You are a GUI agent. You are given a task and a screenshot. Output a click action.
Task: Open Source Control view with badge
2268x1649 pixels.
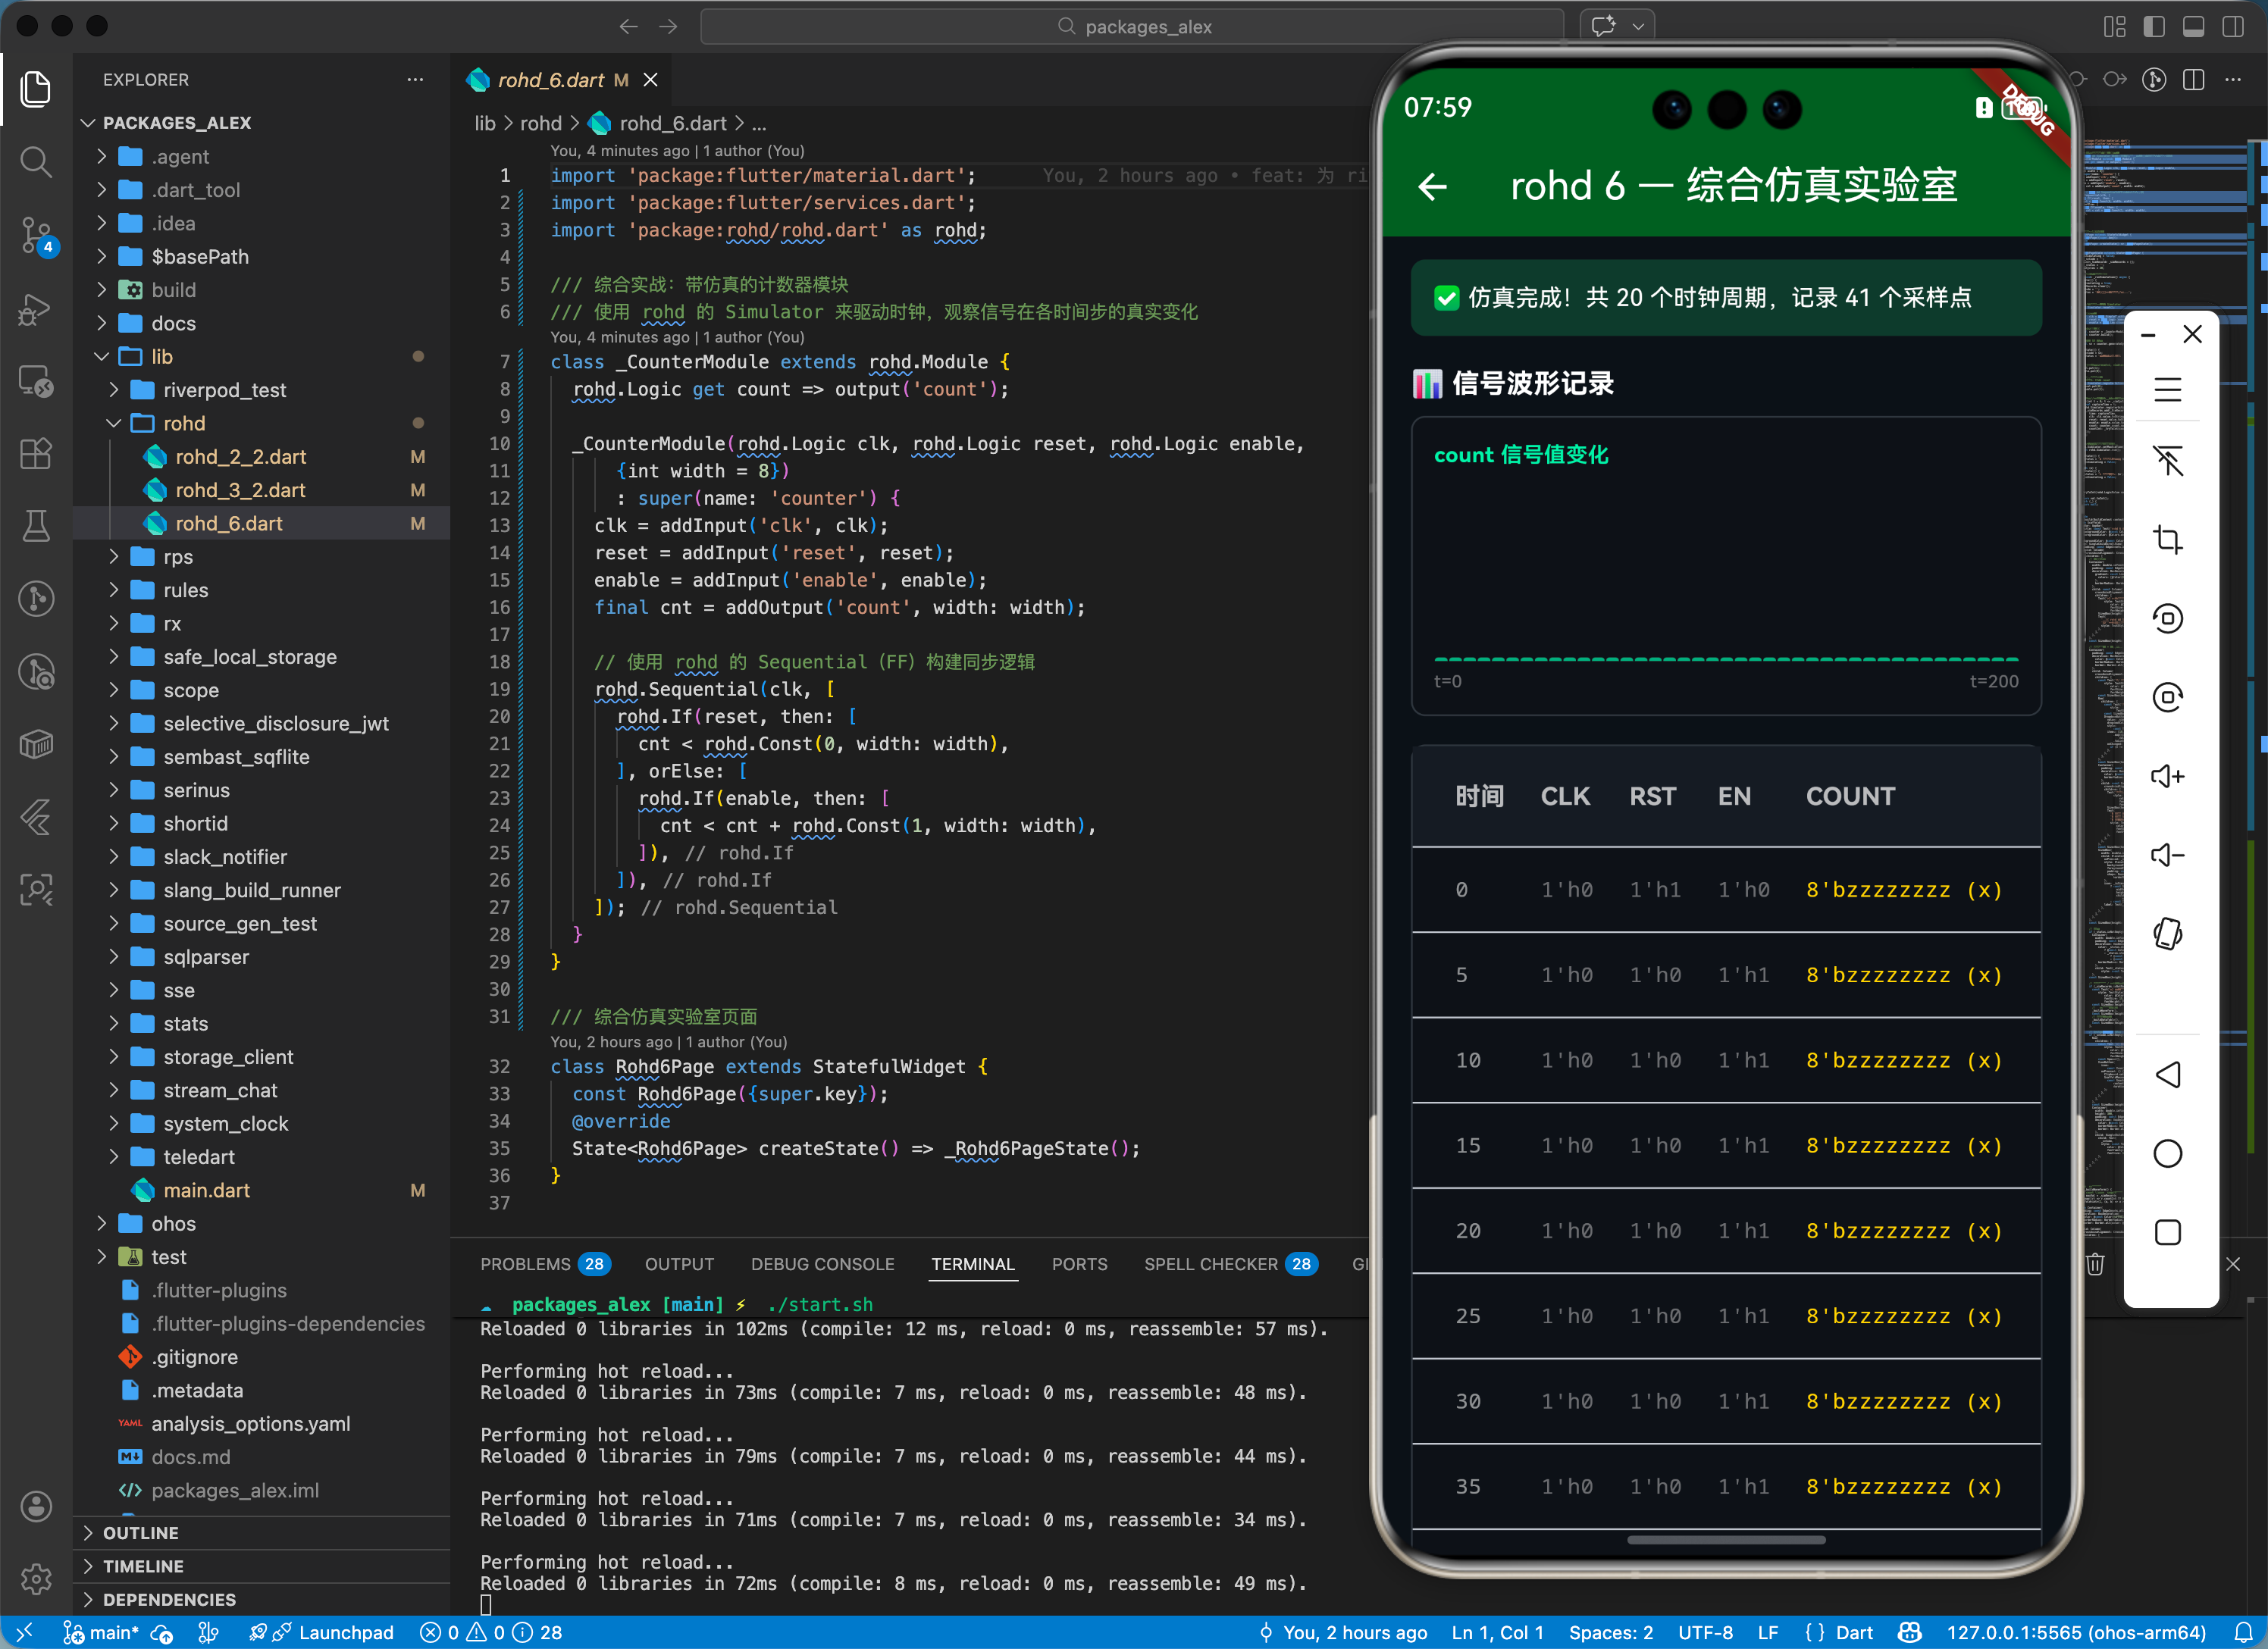(36, 236)
